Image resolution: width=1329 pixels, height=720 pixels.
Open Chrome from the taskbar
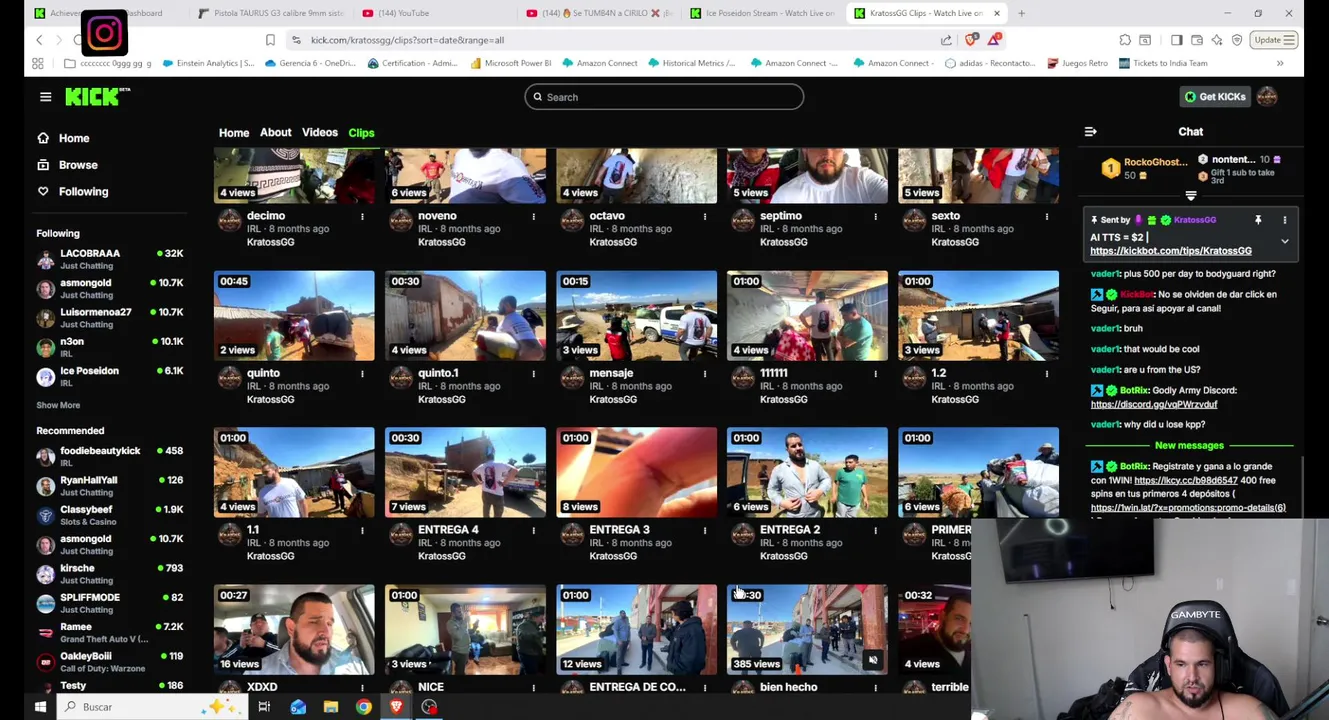[363, 707]
